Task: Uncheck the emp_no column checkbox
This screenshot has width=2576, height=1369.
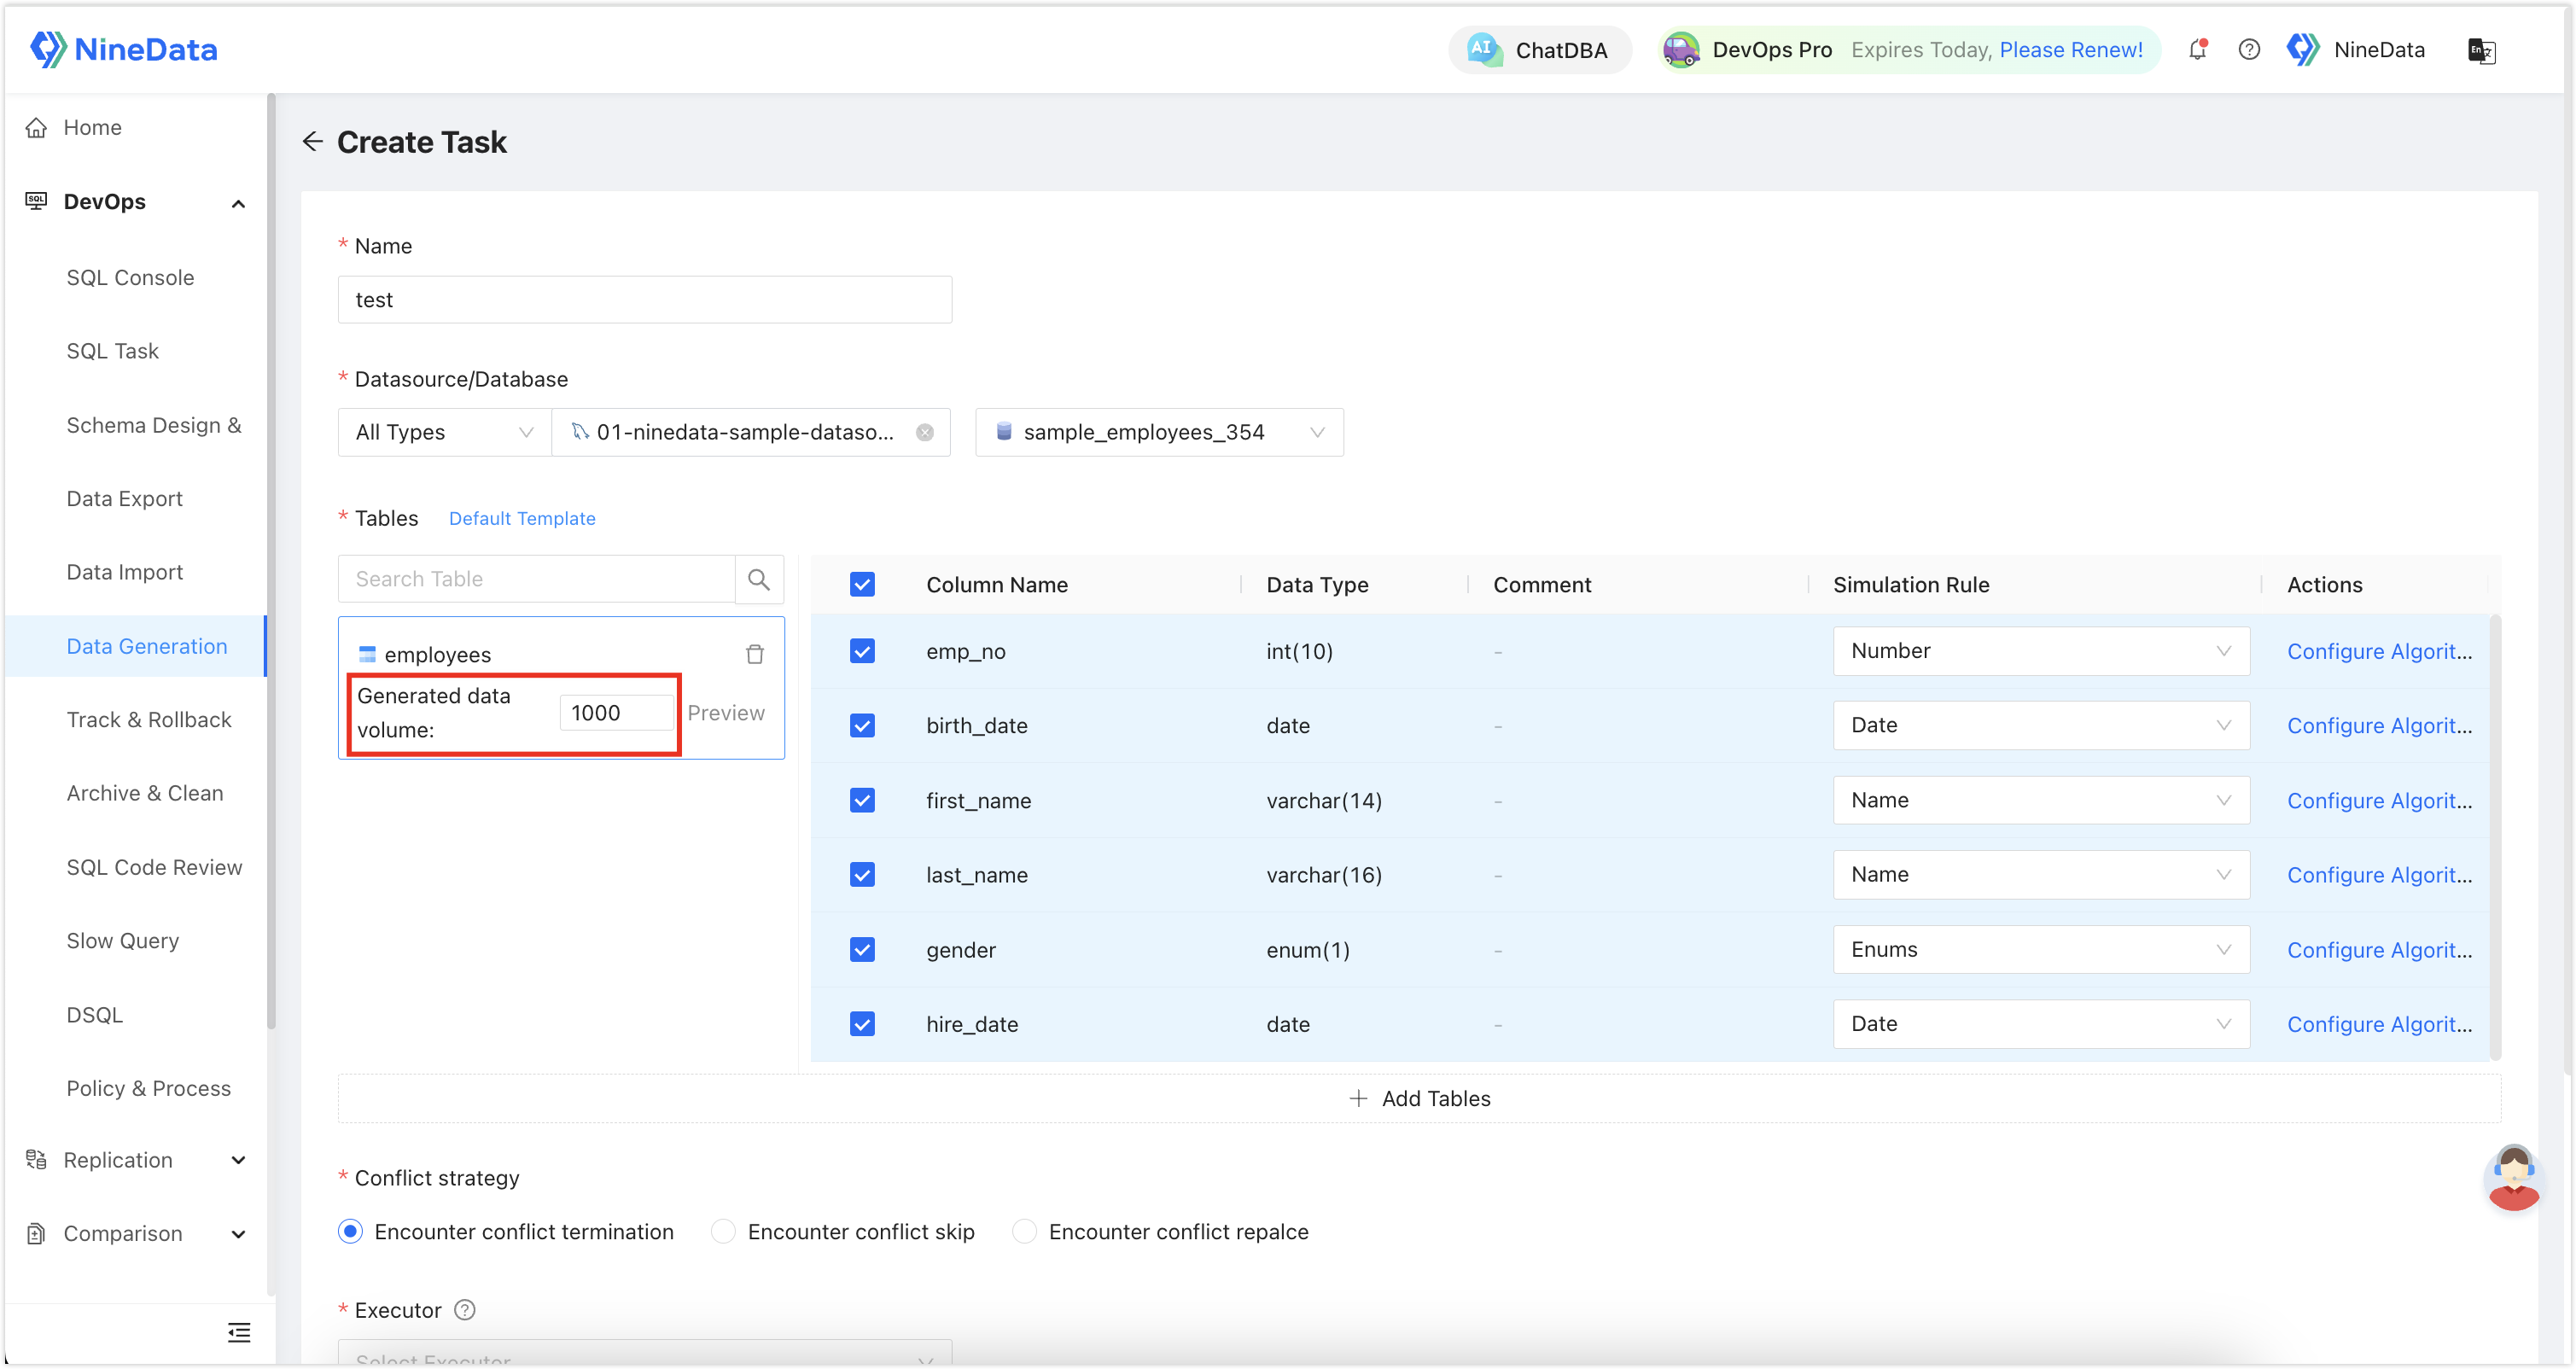Action: click(x=862, y=651)
